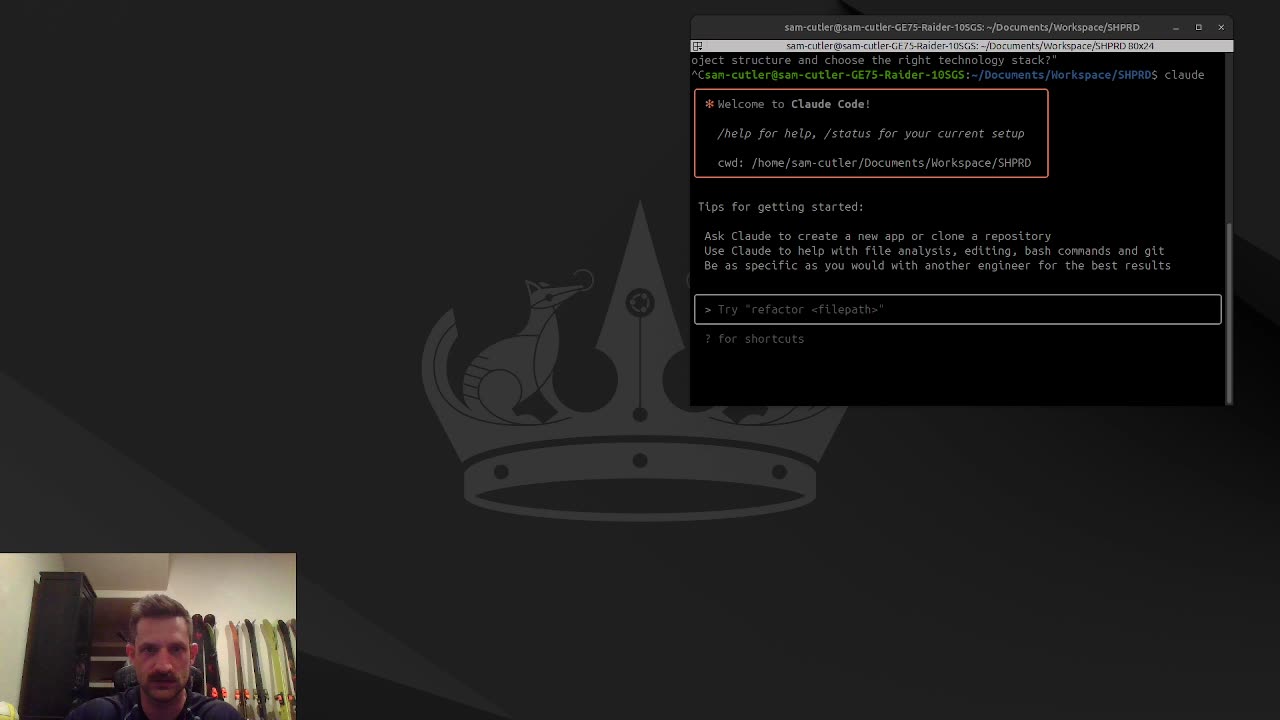Click the tip 'Be as specific as you would'

tap(937, 266)
